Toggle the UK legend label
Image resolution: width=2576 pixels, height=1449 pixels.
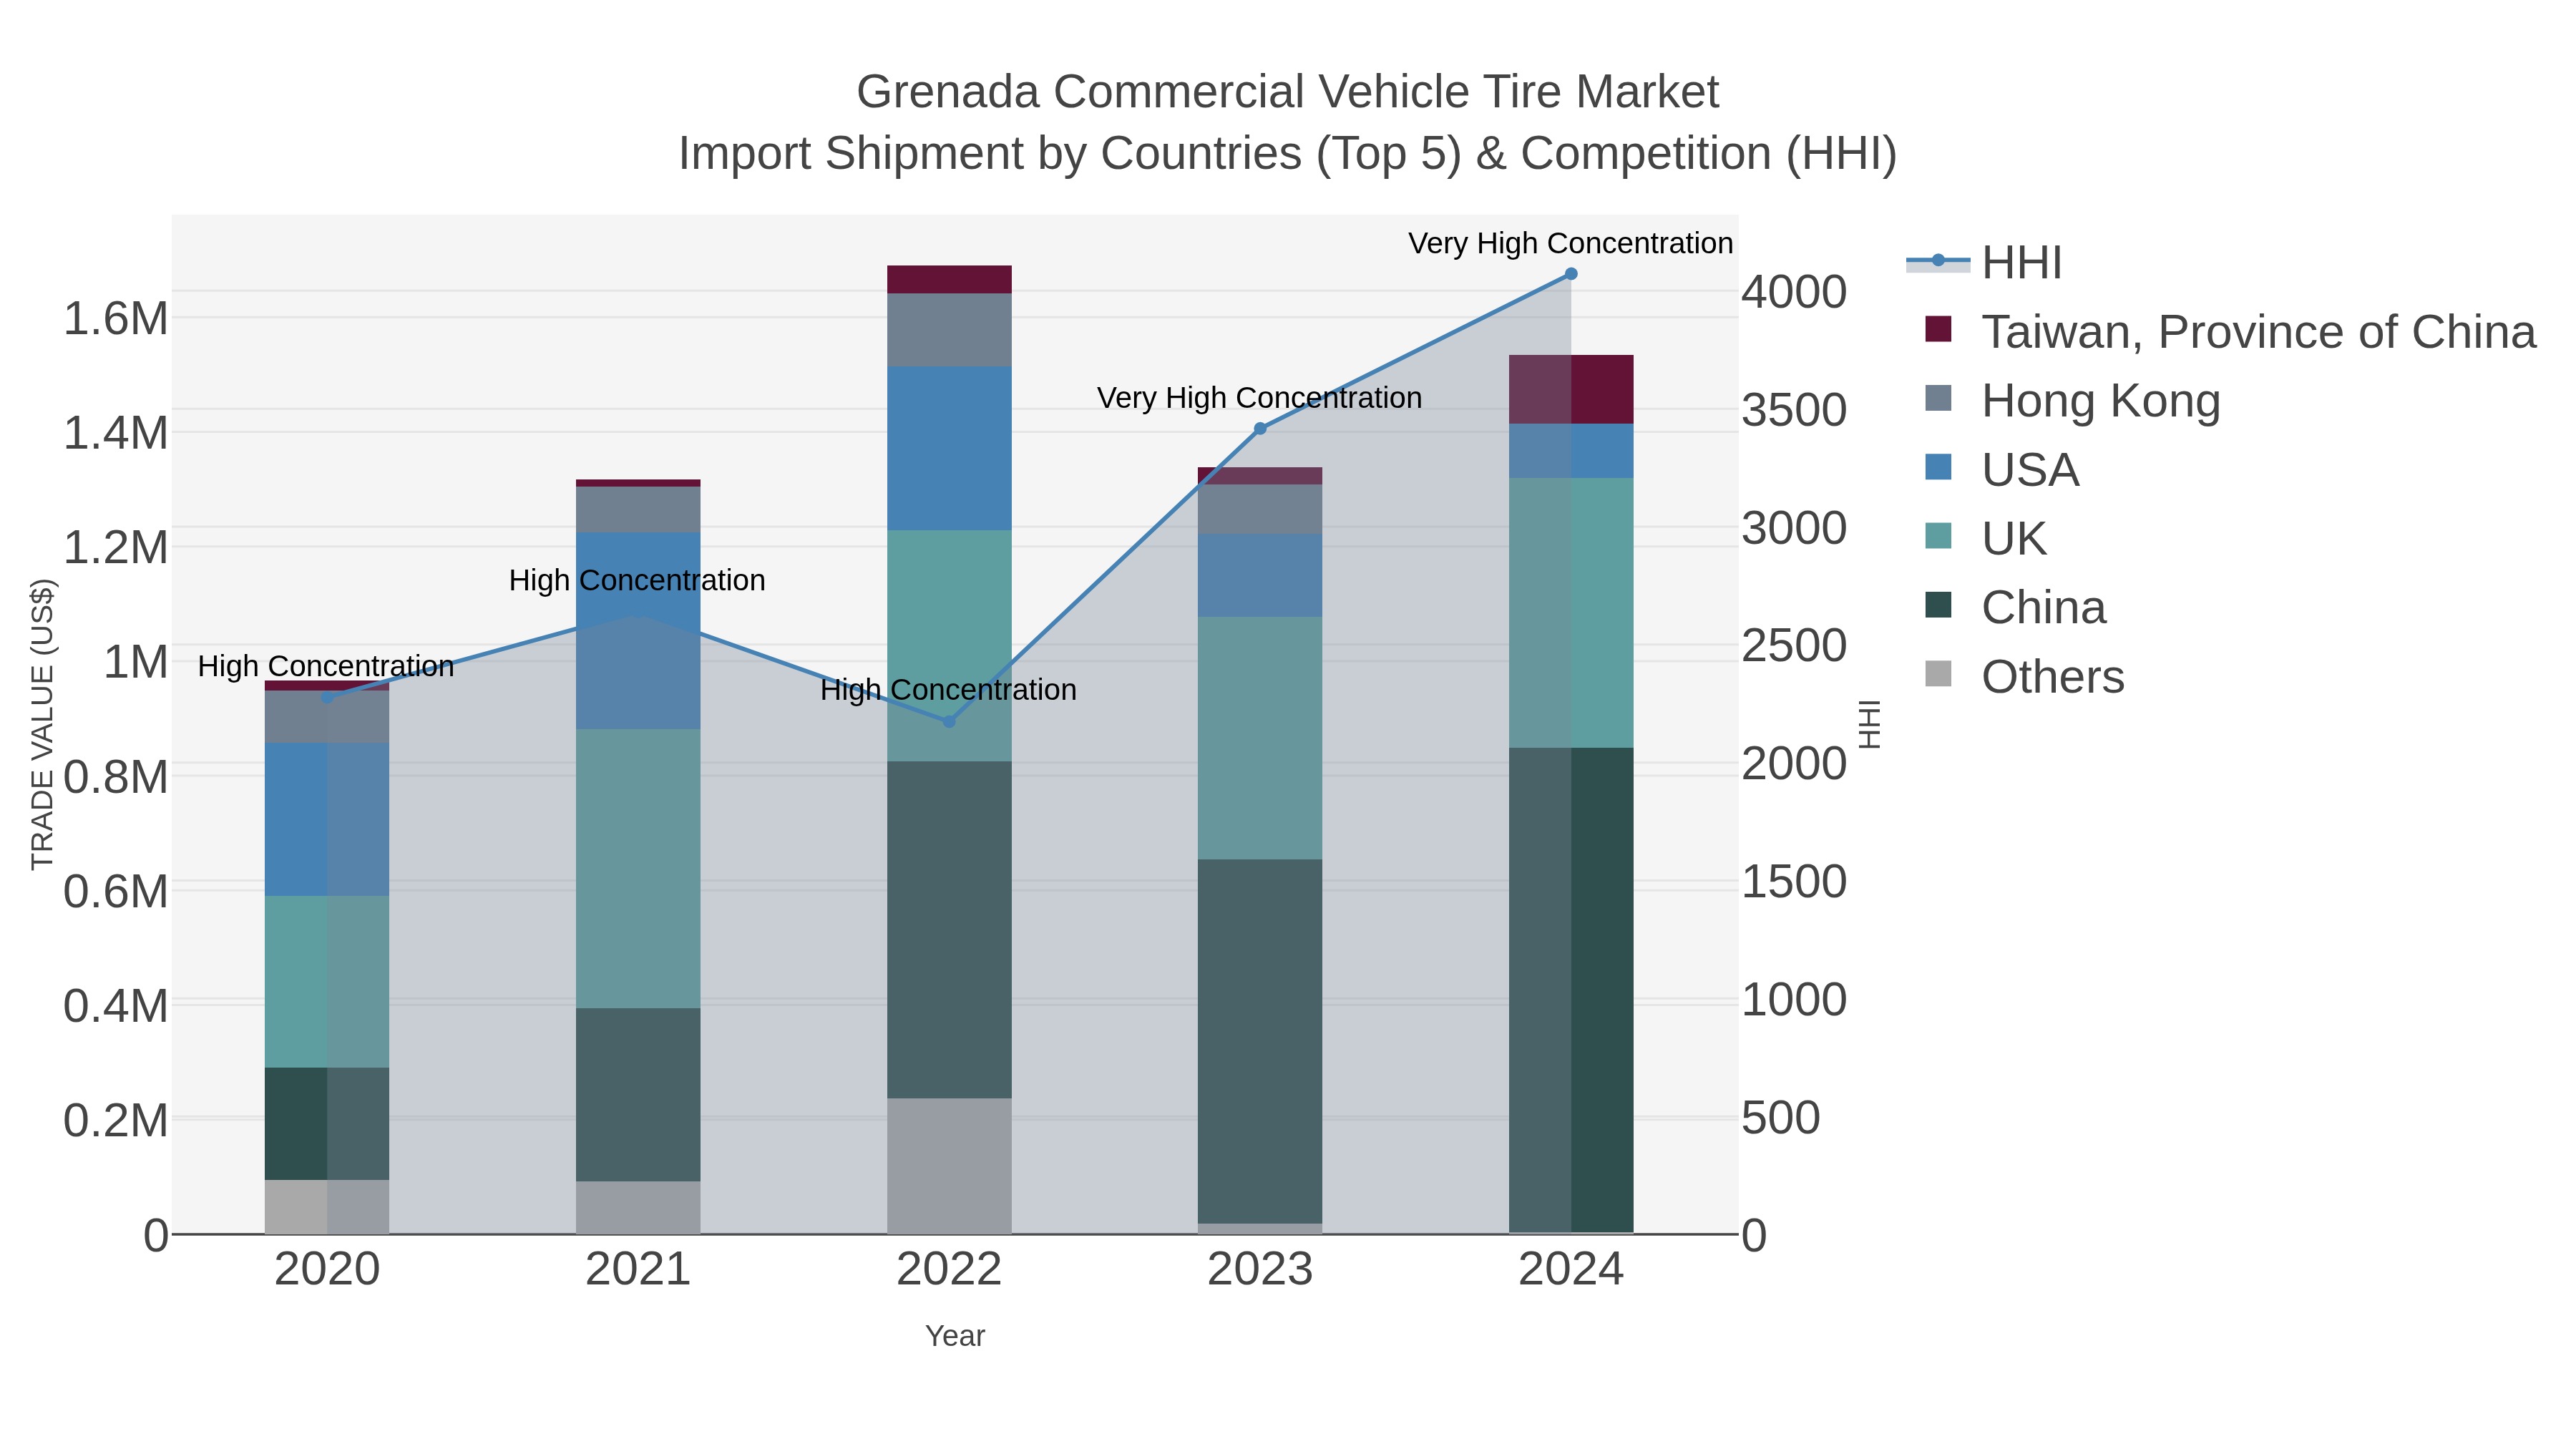[x=2014, y=539]
